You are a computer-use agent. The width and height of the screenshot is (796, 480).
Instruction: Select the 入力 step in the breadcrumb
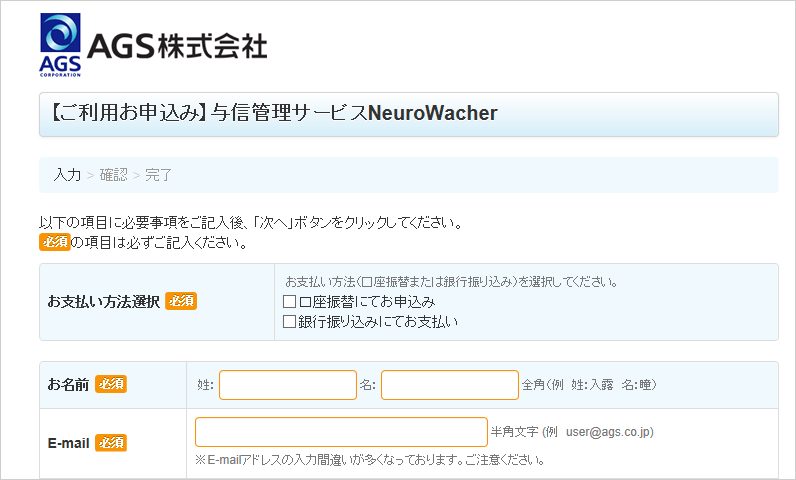pos(67,175)
